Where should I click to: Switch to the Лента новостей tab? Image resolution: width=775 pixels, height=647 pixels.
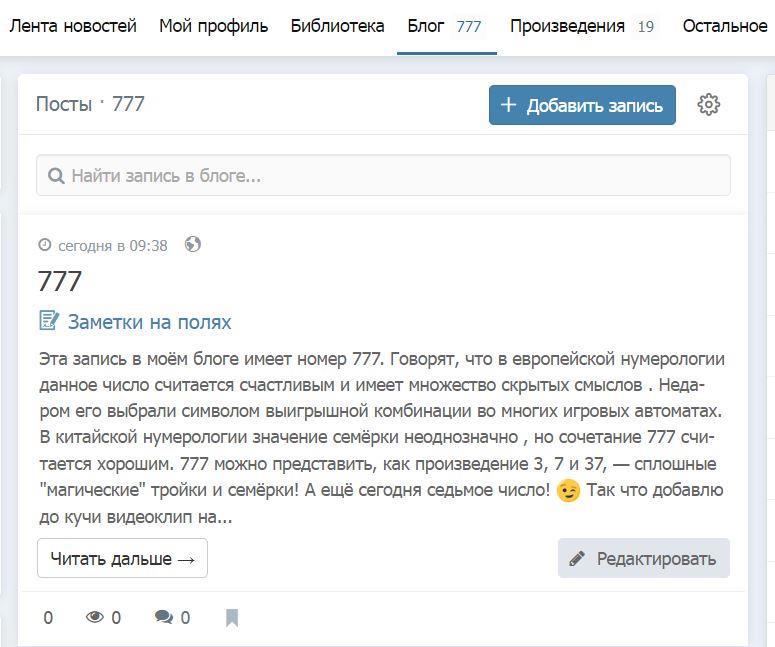[73, 26]
